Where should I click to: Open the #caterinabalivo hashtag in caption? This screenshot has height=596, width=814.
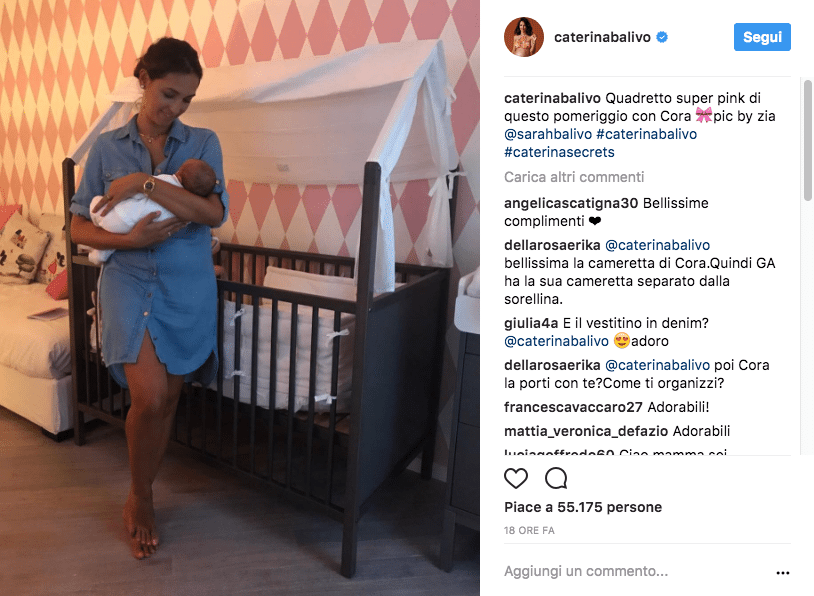[646, 134]
